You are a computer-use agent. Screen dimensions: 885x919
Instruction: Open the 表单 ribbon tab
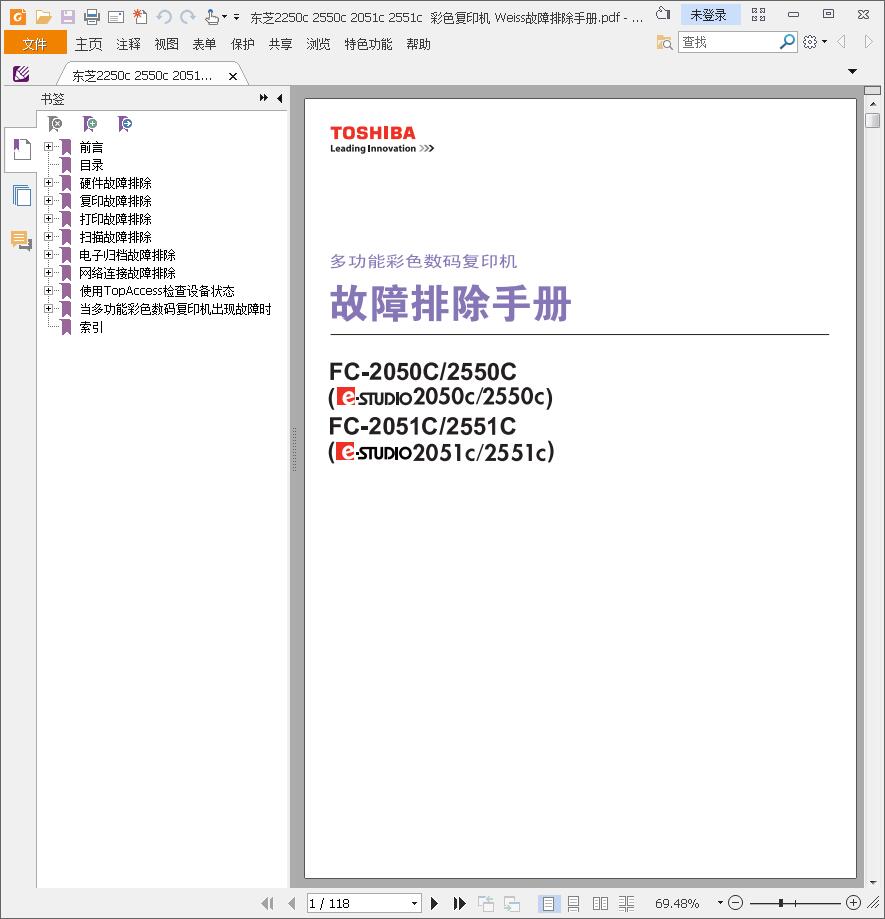click(x=205, y=44)
